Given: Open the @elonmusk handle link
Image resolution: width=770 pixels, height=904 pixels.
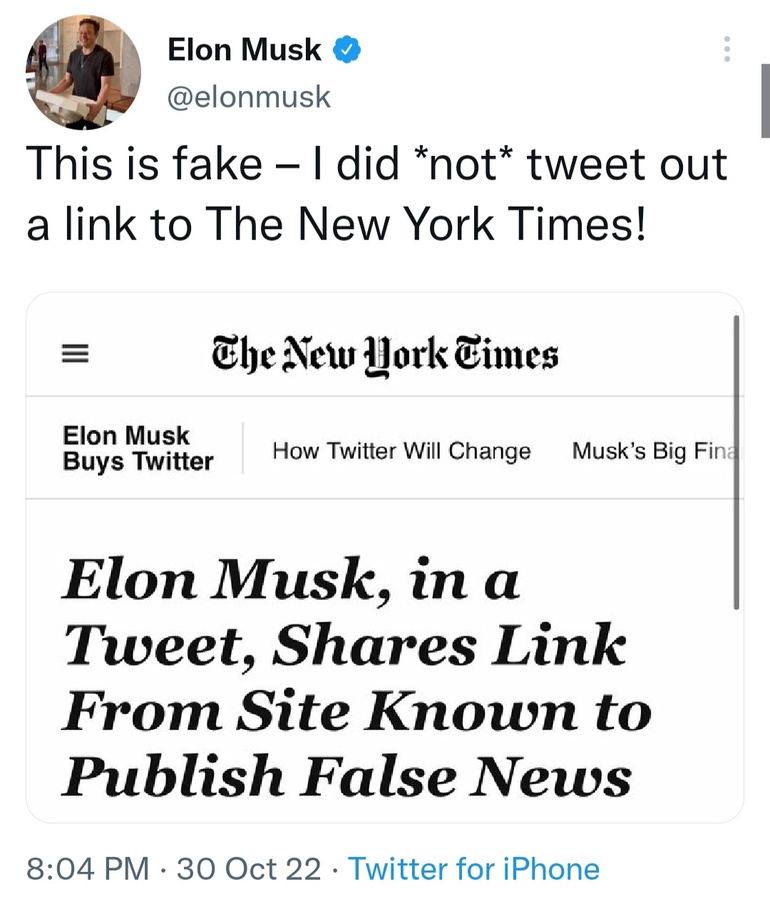Looking at the screenshot, I should point(249,97).
